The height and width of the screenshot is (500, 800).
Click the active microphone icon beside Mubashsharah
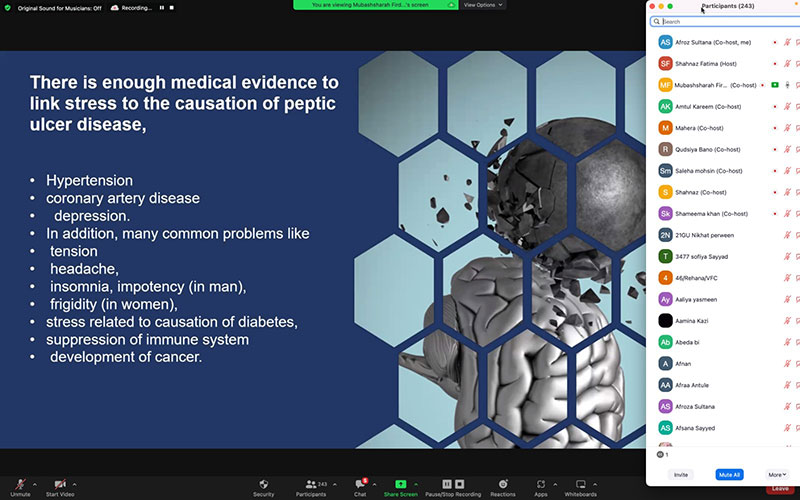[787, 85]
